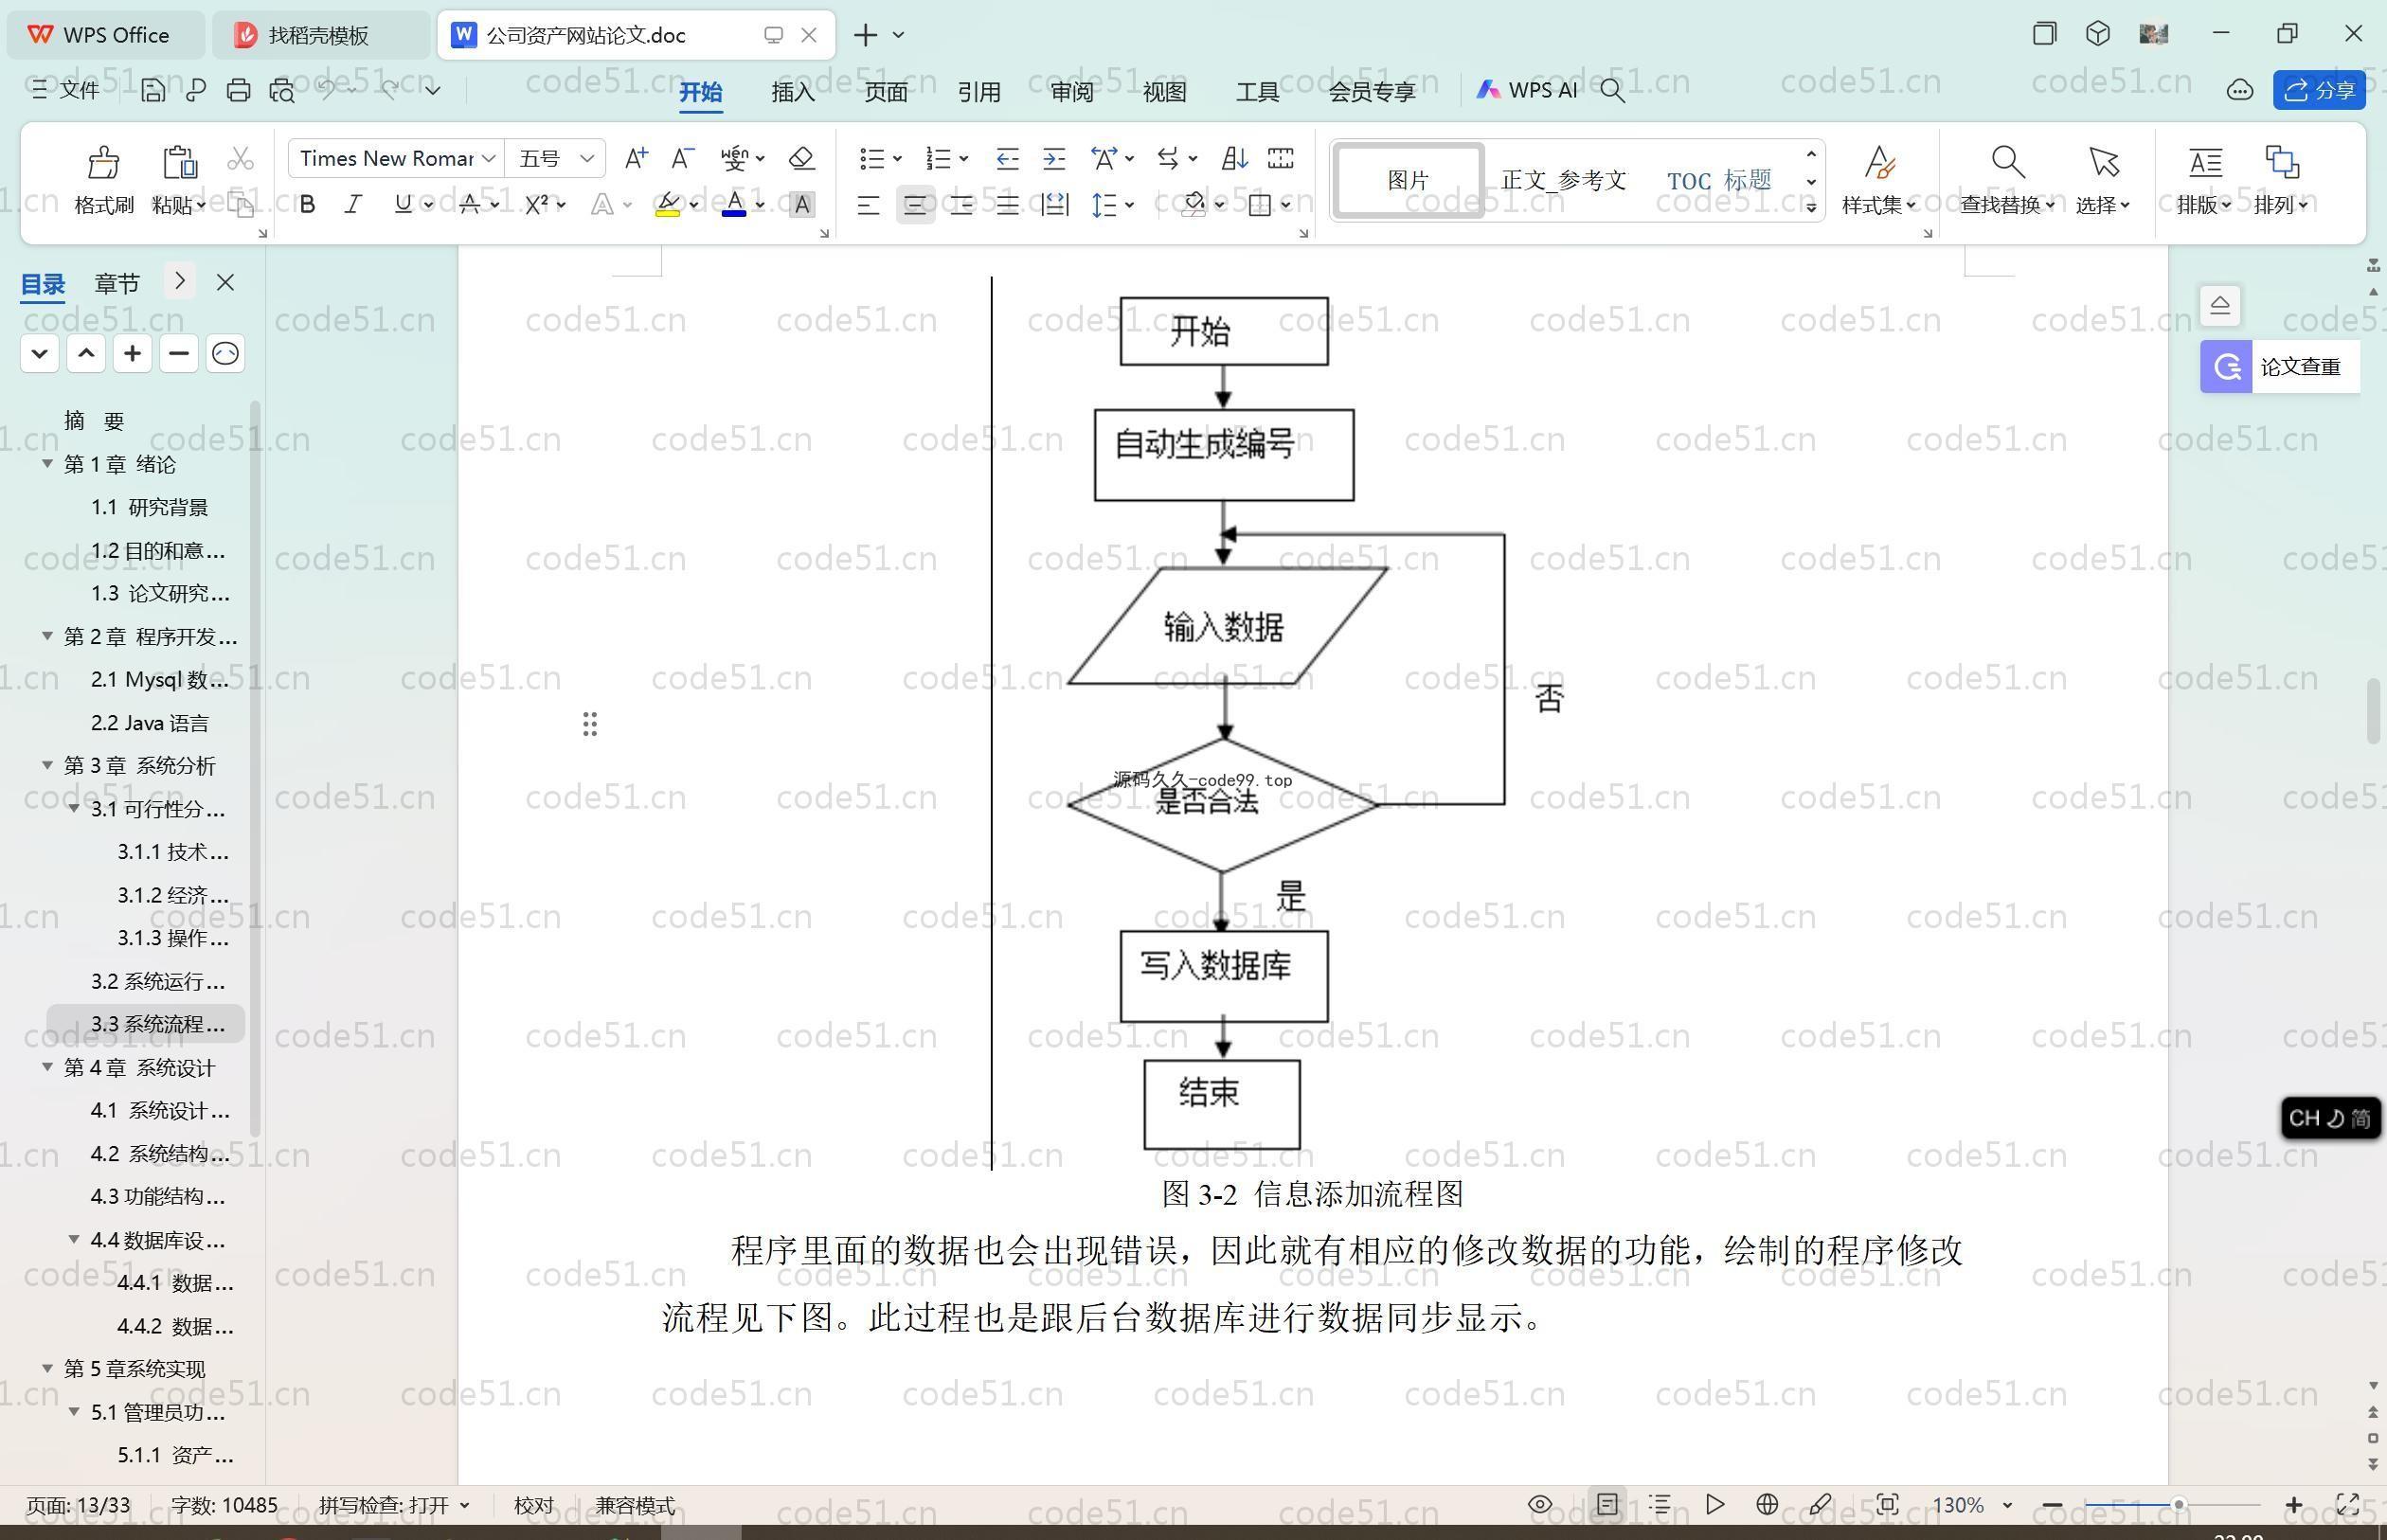Click the Clear formatting eraser icon
Image resolution: width=2387 pixels, height=1540 pixels.
(x=801, y=158)
